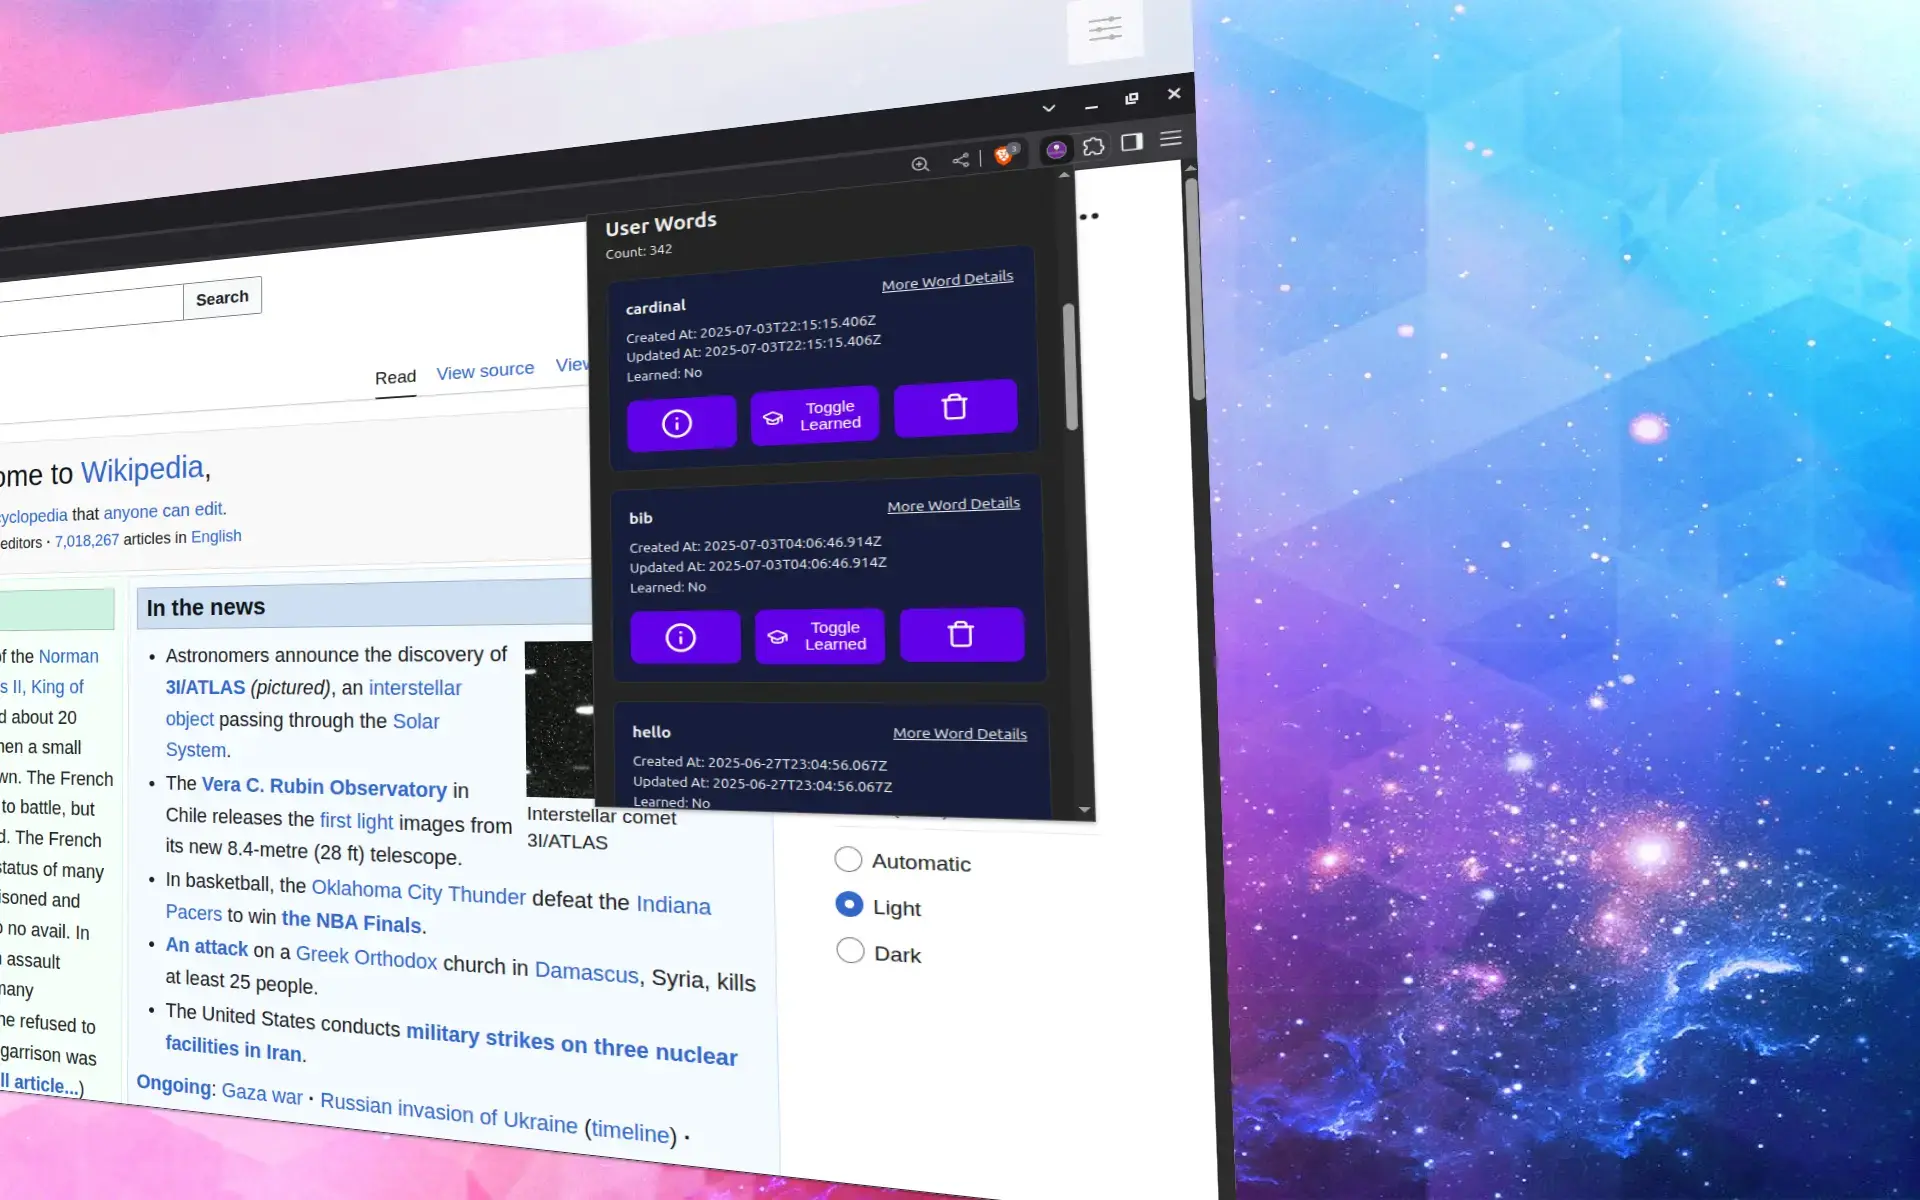This screenshot has height=1200, width=1920.
Task: Open the Damascus link
Action: (586, 972)
